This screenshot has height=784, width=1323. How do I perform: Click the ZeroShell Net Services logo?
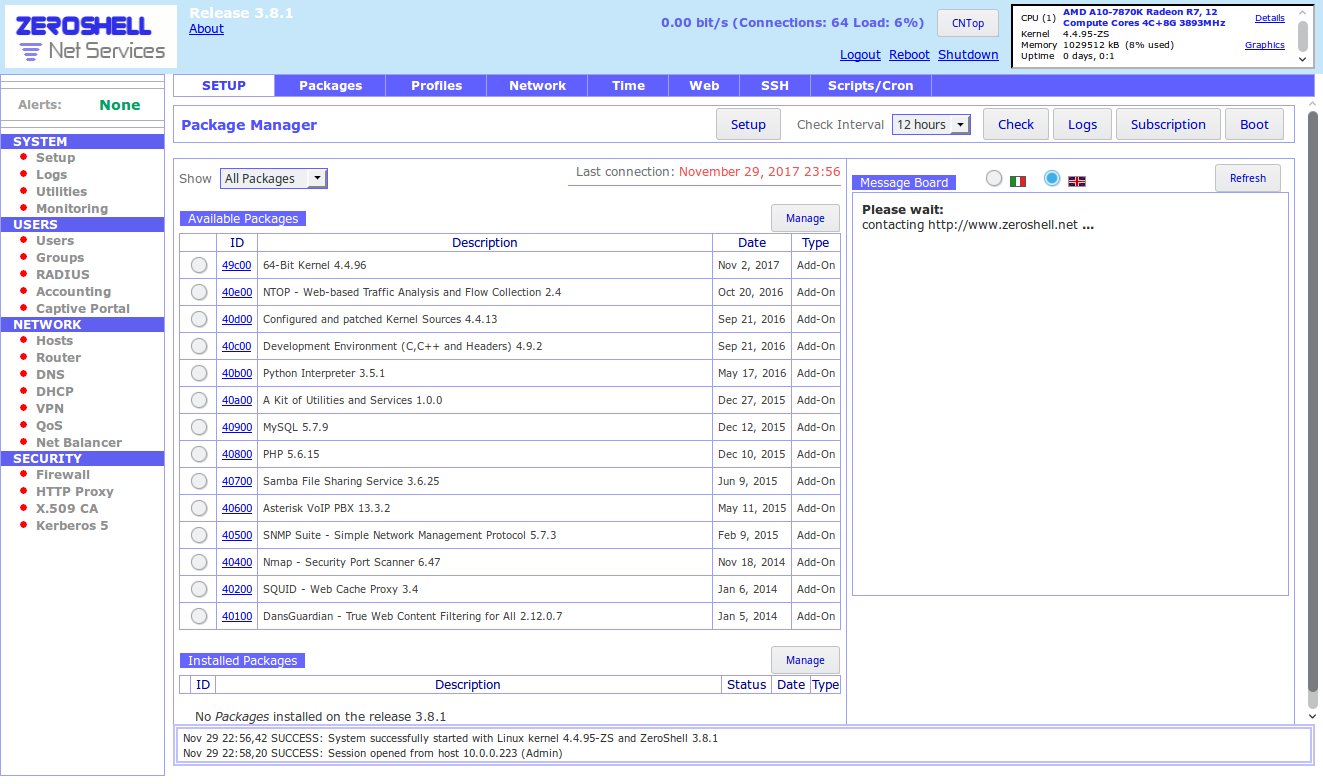(x=90, y=37)
